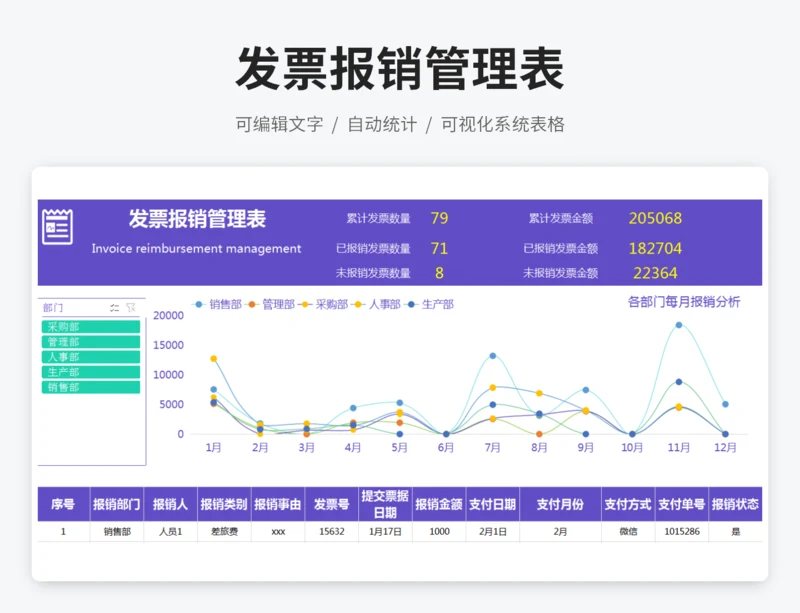
Task: Click the 人事部 legend entry in chart
Action: point(377,304)
